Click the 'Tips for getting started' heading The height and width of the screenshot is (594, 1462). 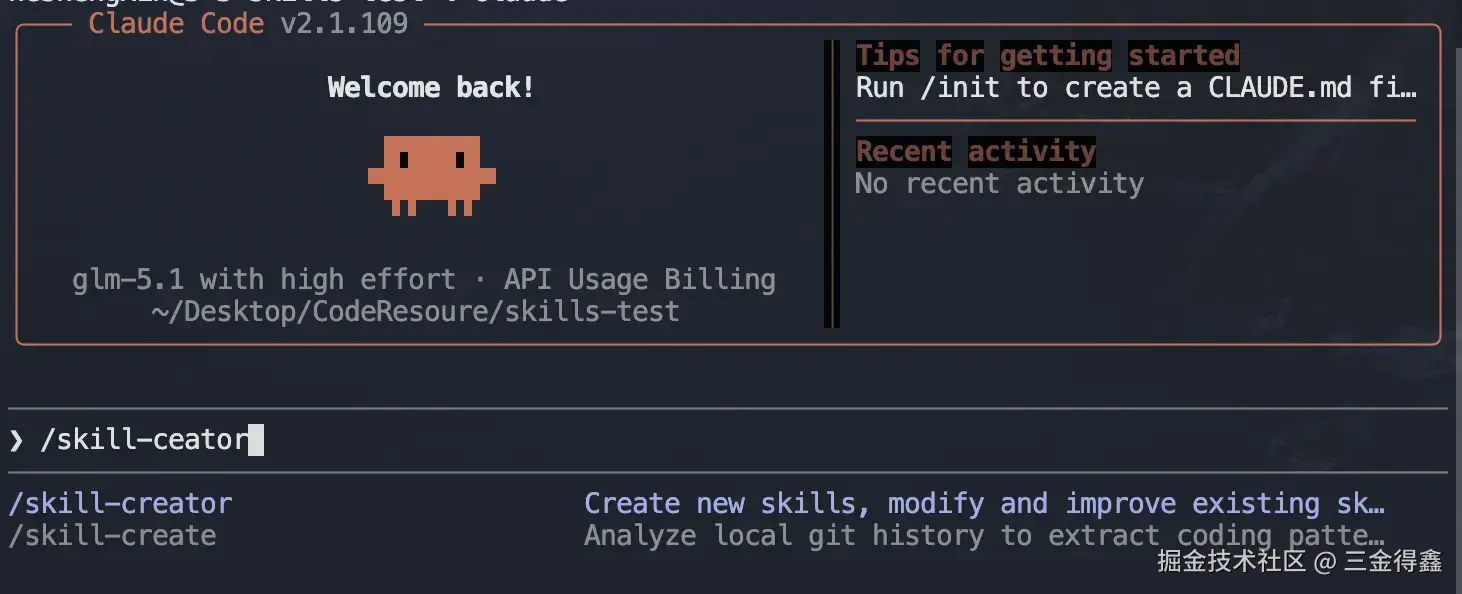[x=1048, y=55]
